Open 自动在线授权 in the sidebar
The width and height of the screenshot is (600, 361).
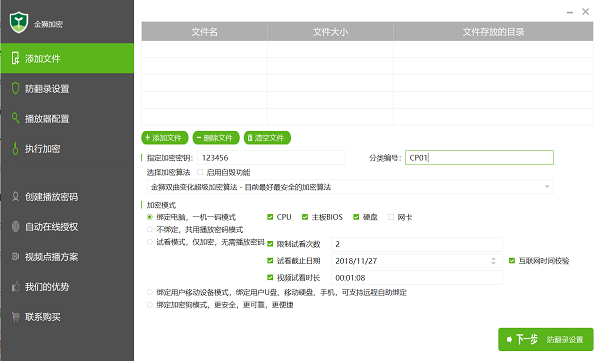(67, 227)
